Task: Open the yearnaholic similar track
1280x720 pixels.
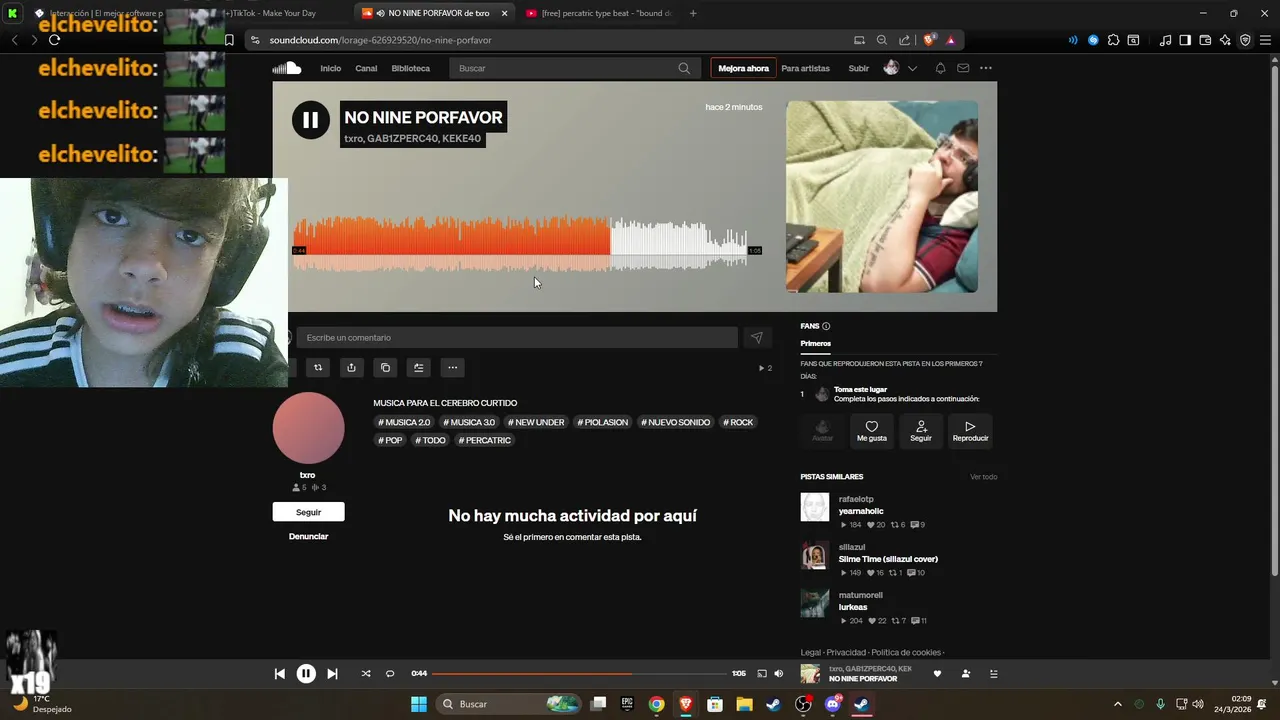Action: tap(861, 511)
